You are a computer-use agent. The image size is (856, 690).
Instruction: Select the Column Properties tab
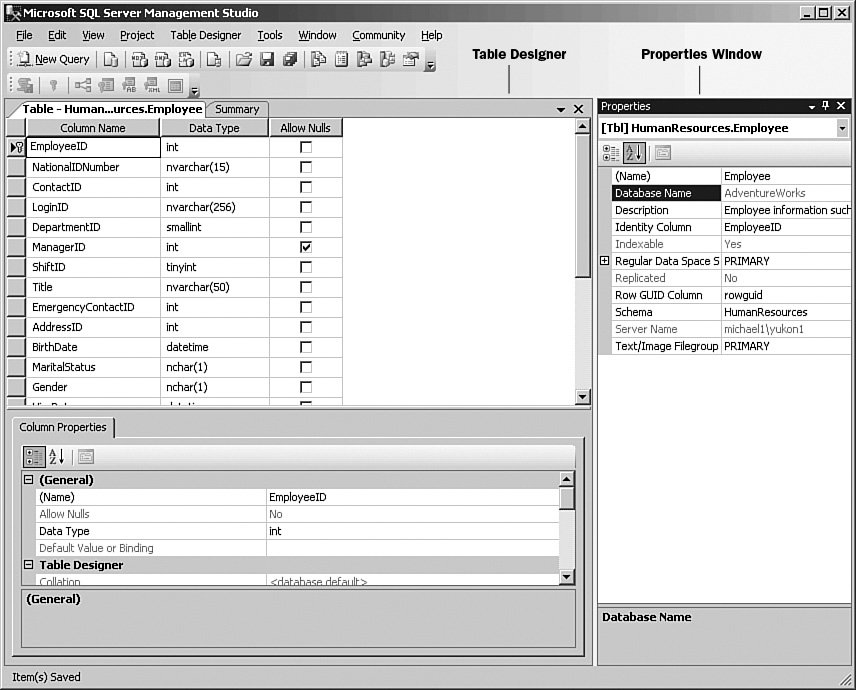[x=63, y=427]
